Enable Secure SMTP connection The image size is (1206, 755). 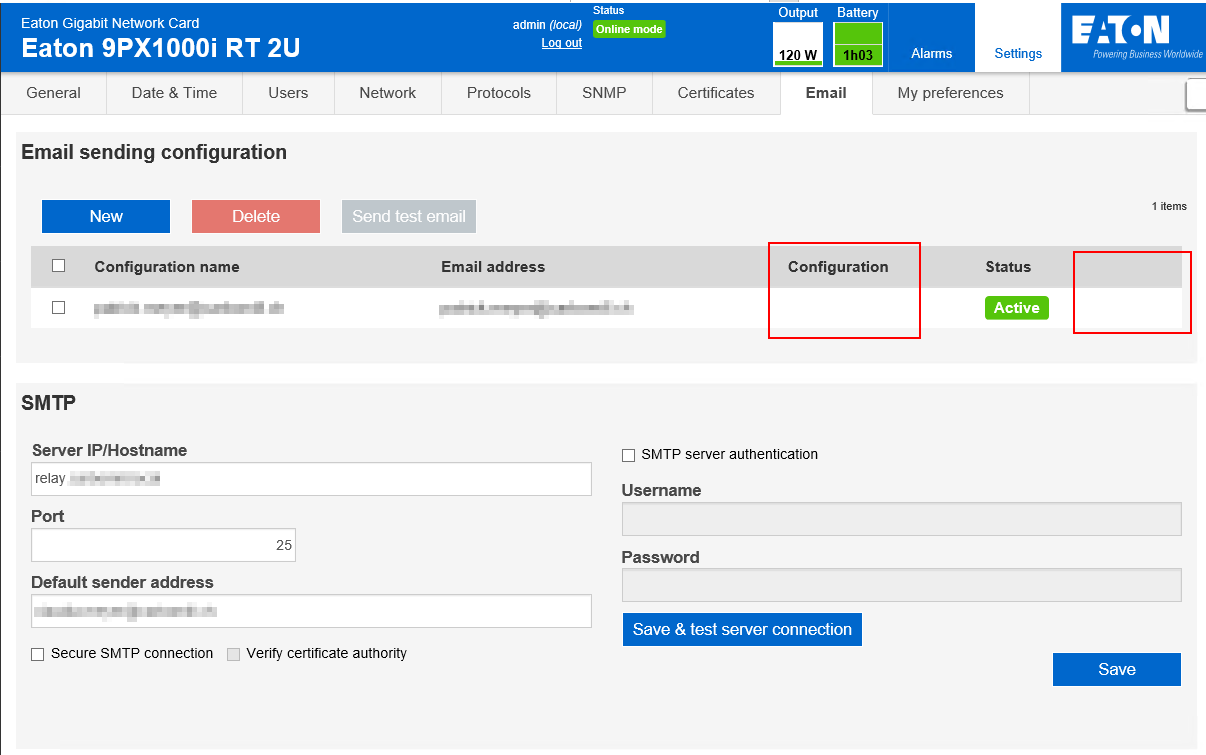(38, 654)
